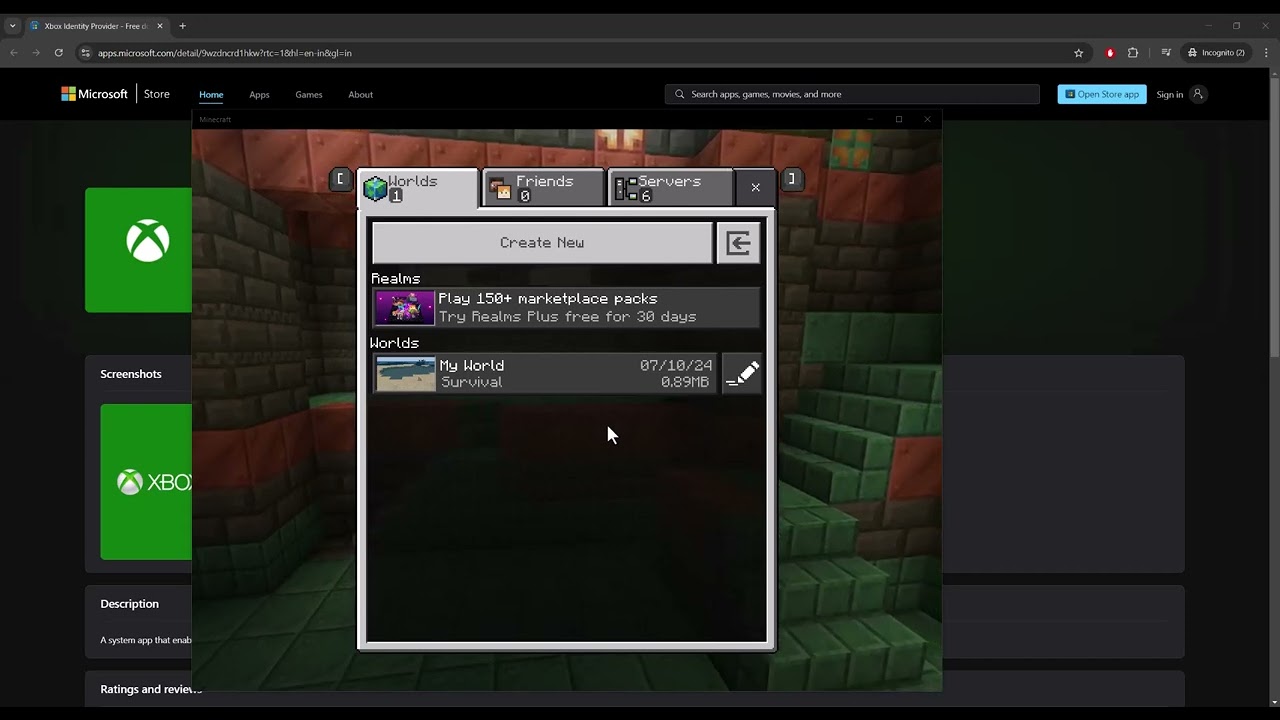Click the red extension icon in toolbar
The image size is (1280, 720).
click(1109, 53)
